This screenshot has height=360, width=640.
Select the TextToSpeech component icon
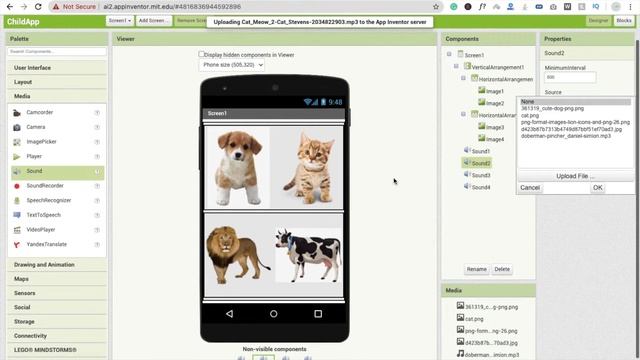pos(17,215)
